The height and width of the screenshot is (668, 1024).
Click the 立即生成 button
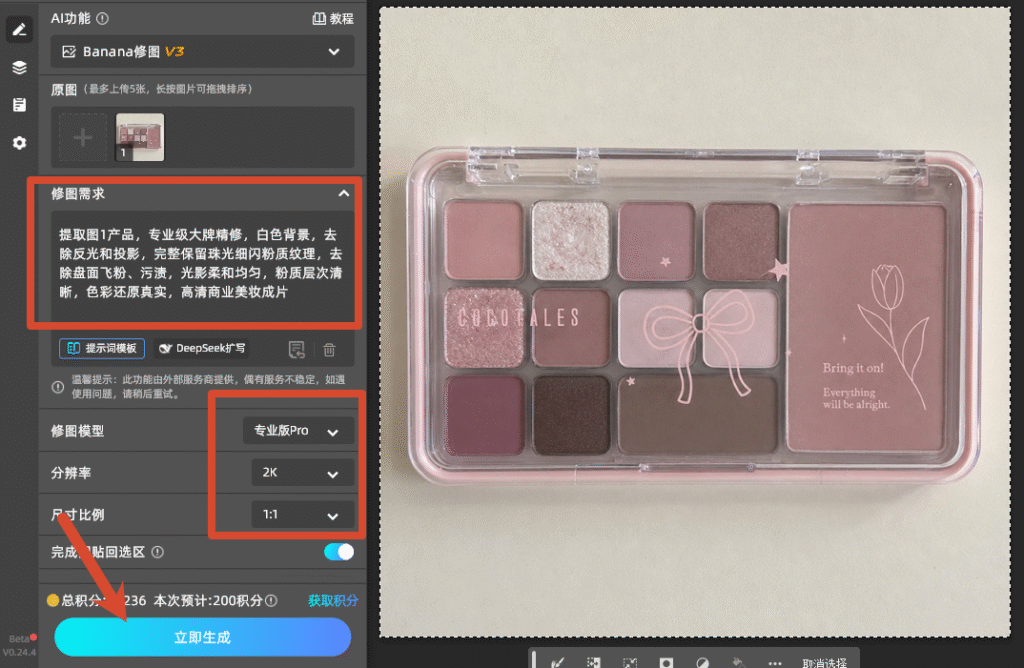click(x=202, y=637)
